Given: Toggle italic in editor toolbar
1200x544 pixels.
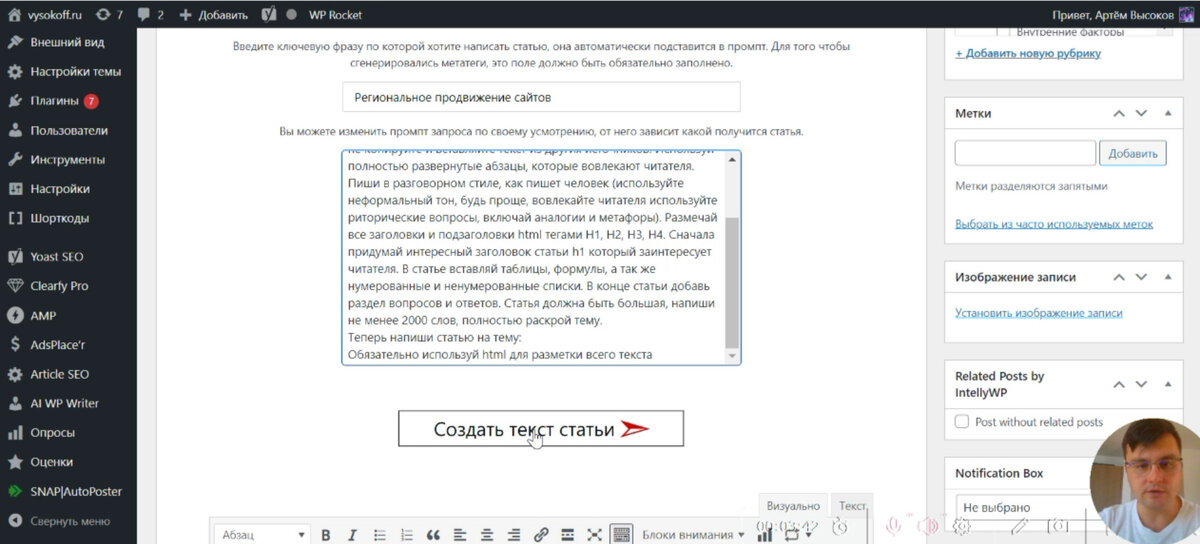Looking at the screenshot, I should coord(353,535).
